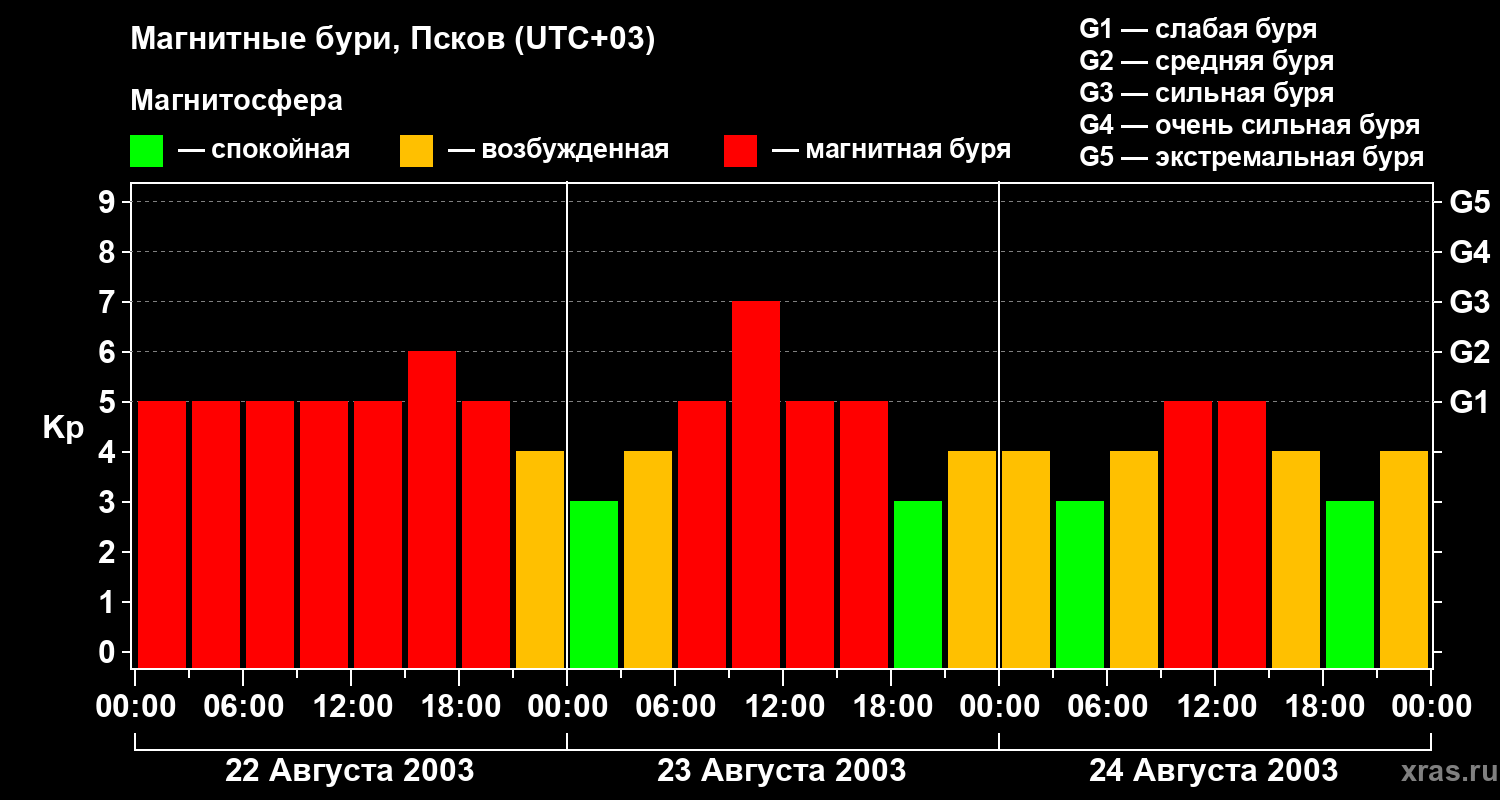Click the yellow "возбужденная" legend swatch
This screenshot has width=1500, height=800.
(x=416, y=151)
